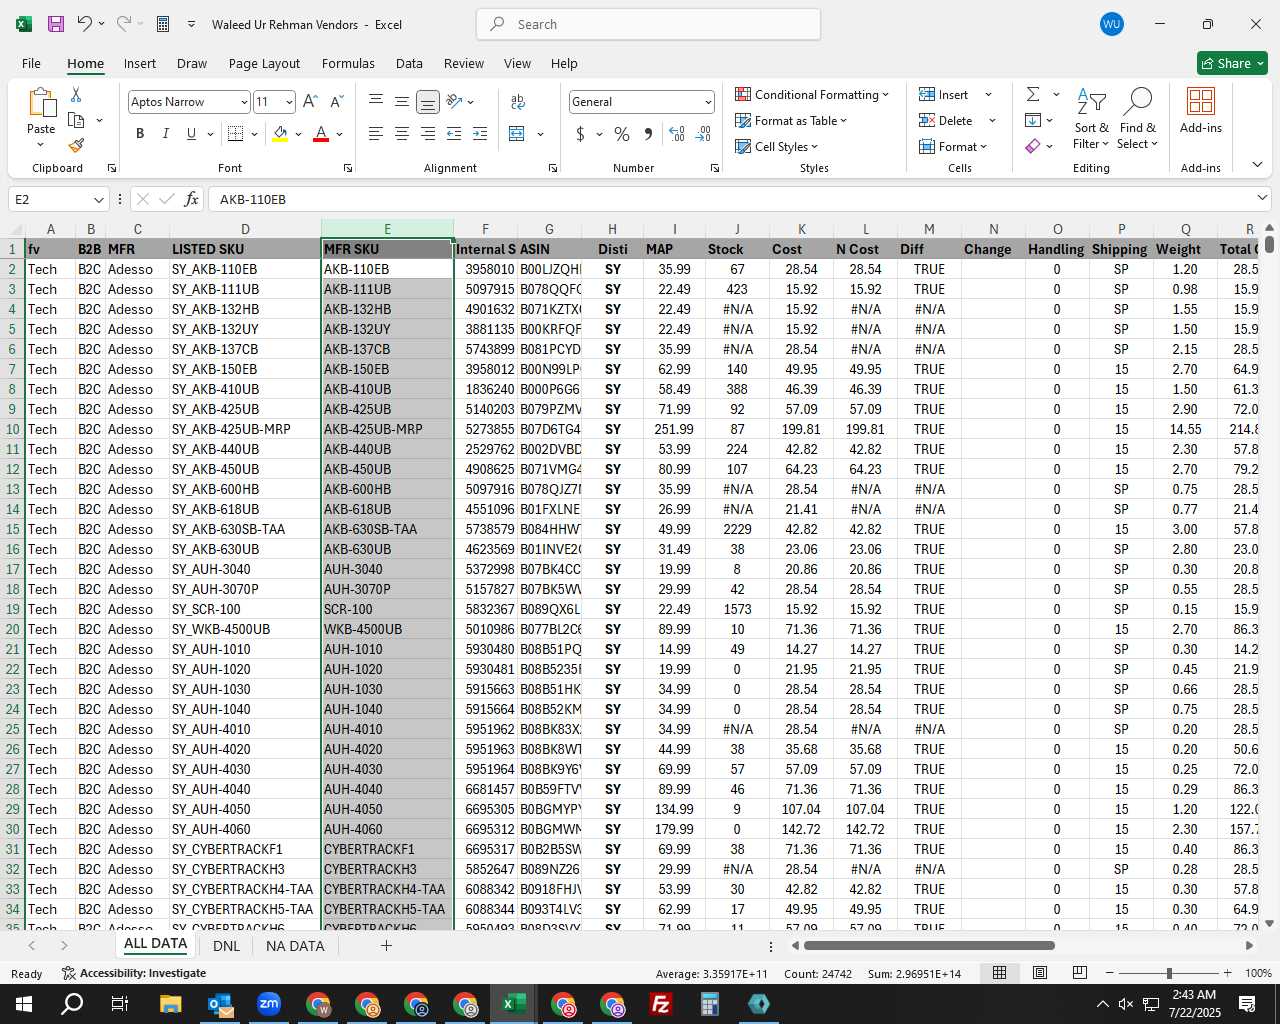This screenshot has height=1024, width=1280.
Task: Click the Clear eraser icon
Action: (x=1033, y=146)
